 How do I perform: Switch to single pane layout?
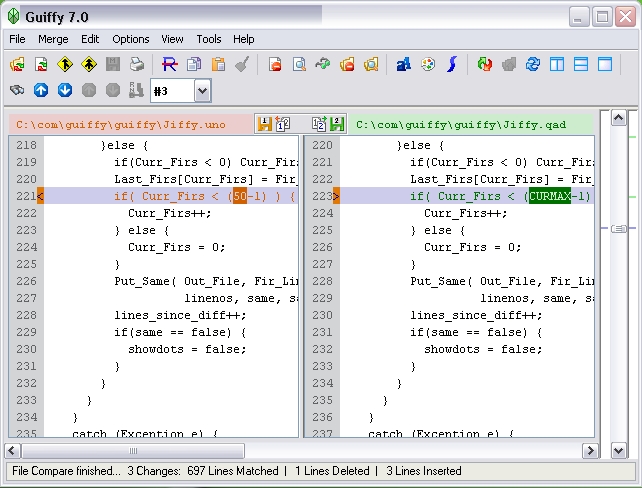(x=605, y=64)
